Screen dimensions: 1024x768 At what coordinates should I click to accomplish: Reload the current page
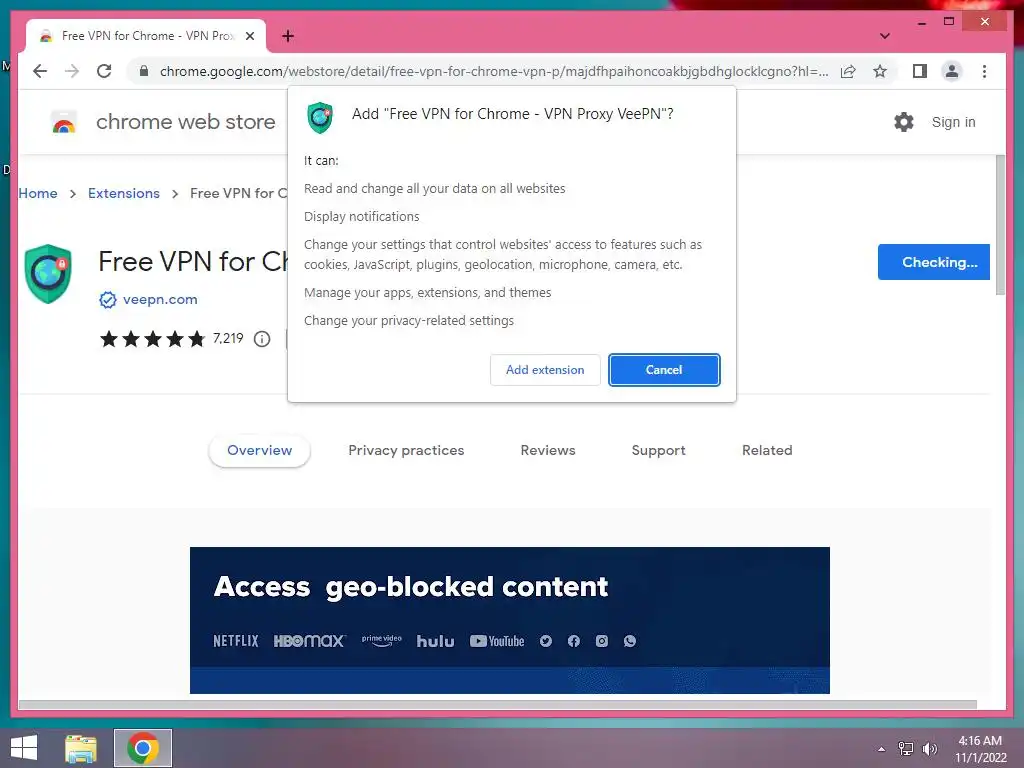[104, 71]
